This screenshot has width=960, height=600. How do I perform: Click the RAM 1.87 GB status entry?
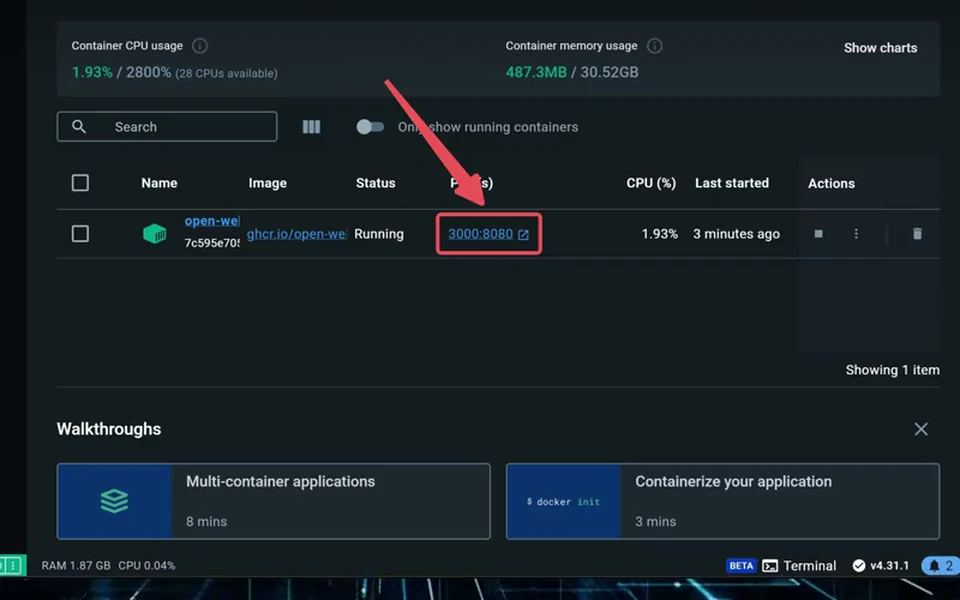pyautogui.click(x=76, y=566)
